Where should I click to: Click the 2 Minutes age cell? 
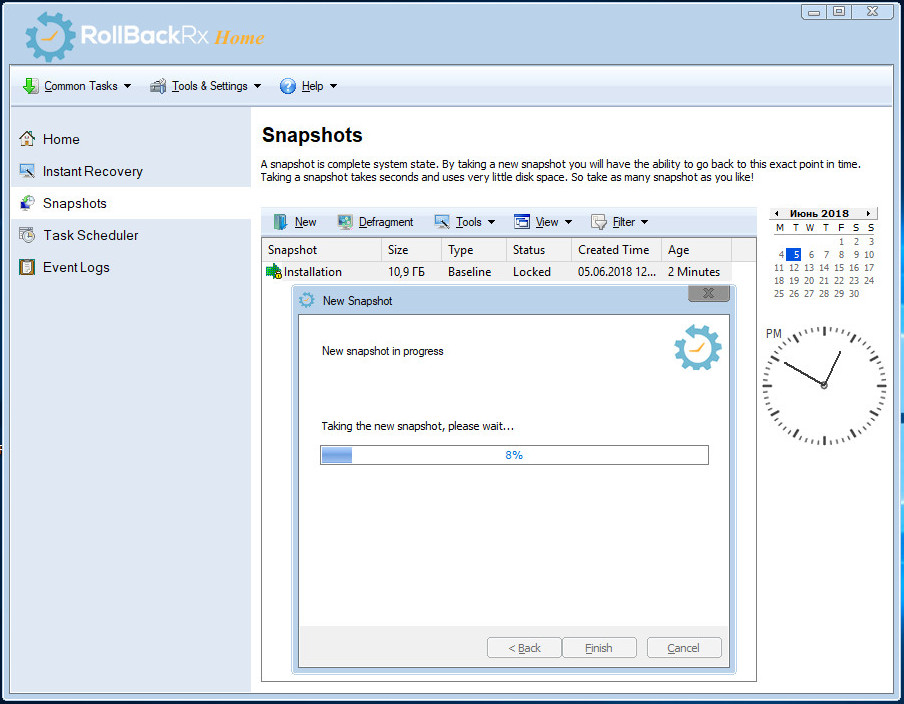click(x=694, y=272)
